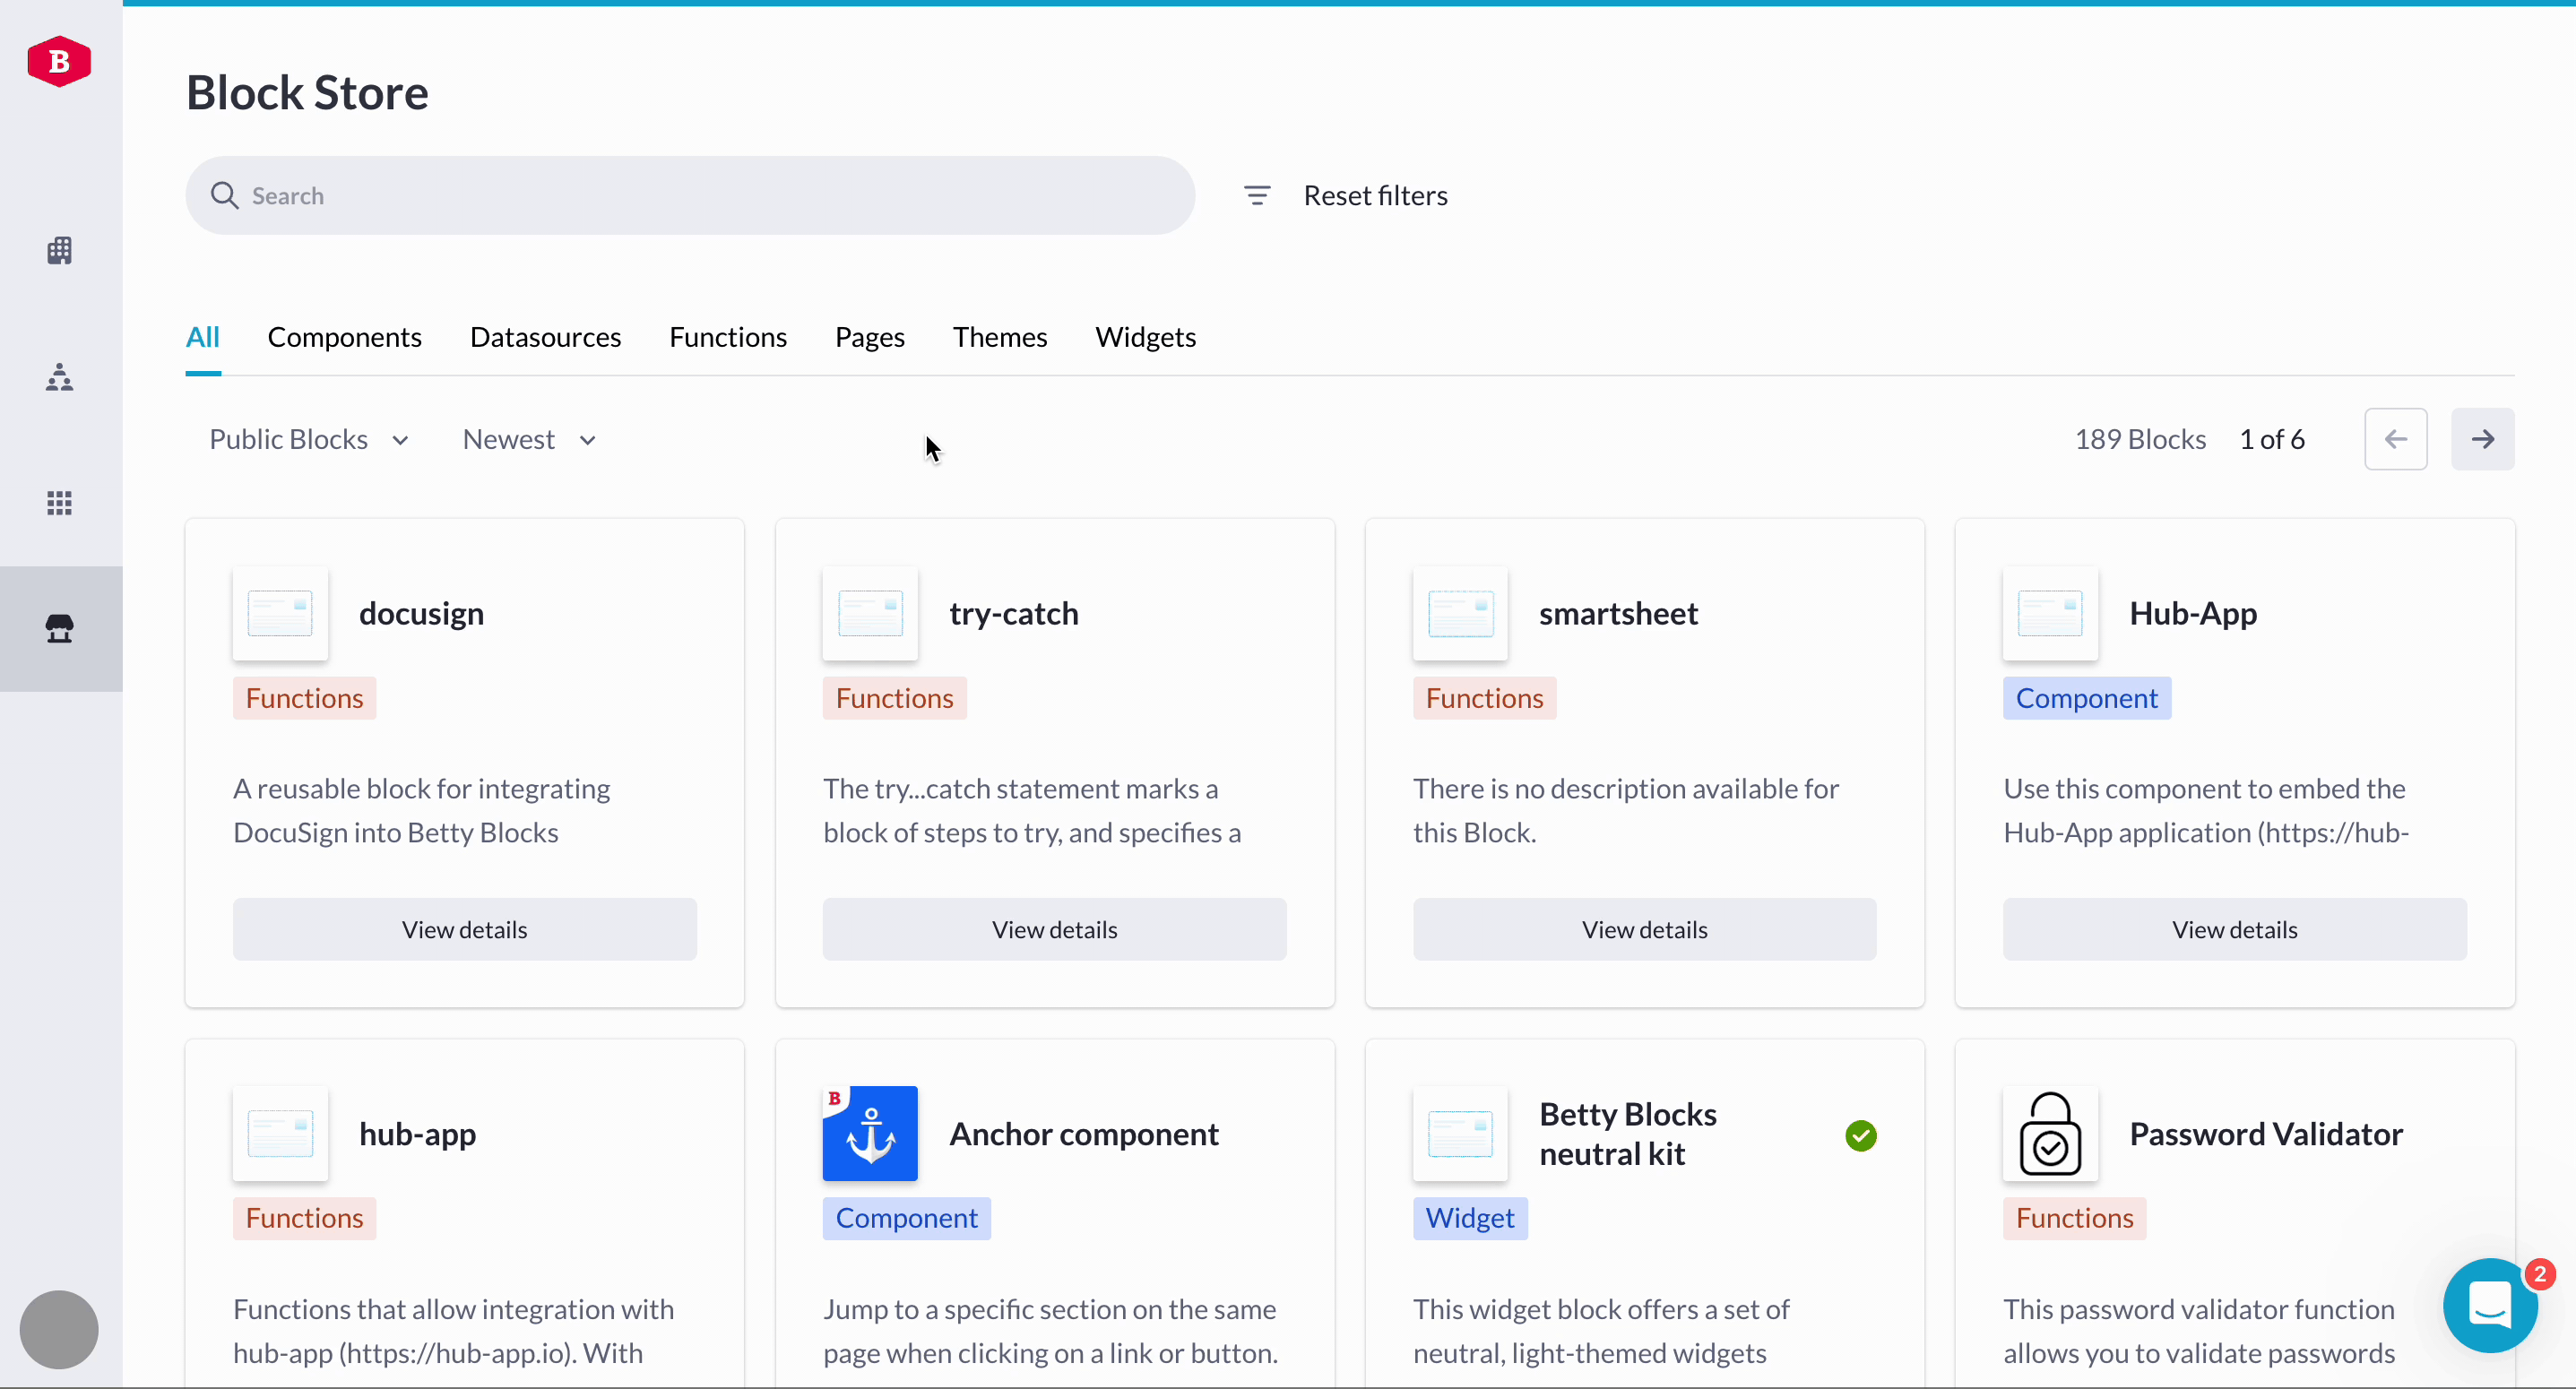This screenshot has height=1389, width=2576.
Task: Click the Component tag on Hub-App card
Action: pyautogui.click(x=2087, y=698)
